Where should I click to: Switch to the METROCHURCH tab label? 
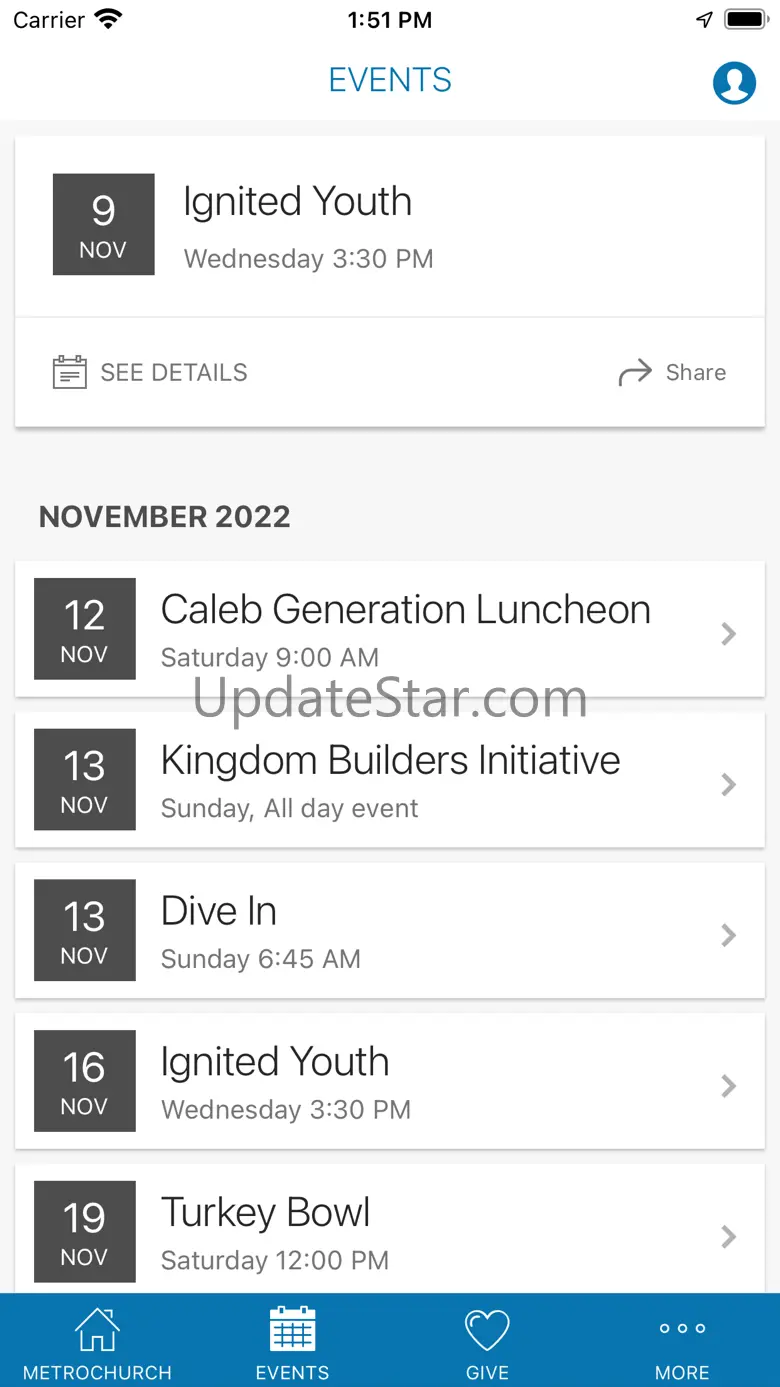97,1372
